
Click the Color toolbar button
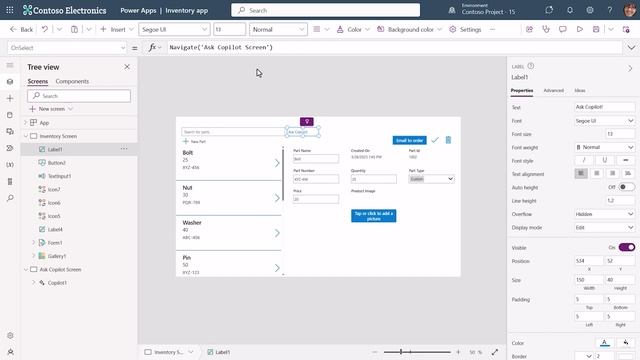(x=353, y=29)
